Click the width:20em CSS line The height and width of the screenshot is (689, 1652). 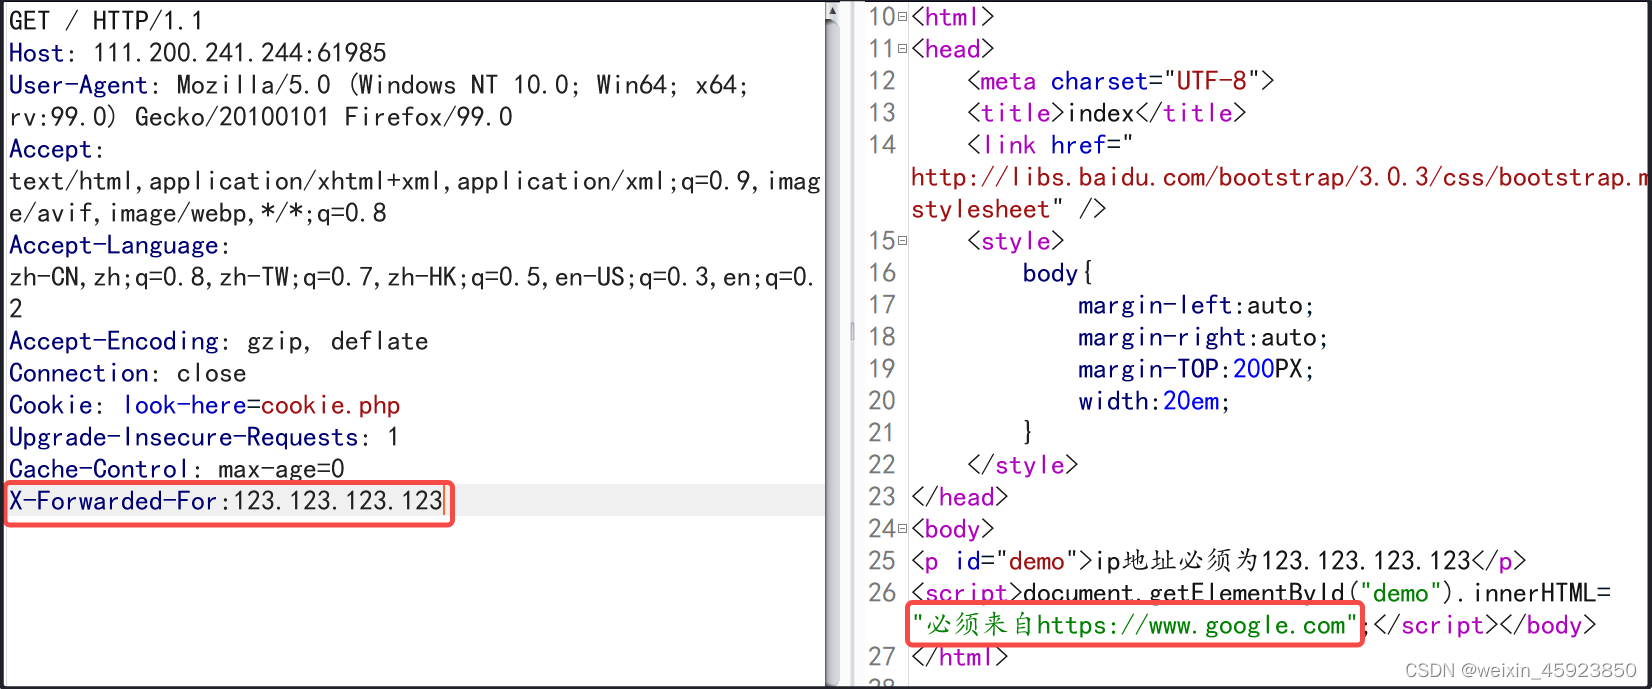click(1154, 401)
